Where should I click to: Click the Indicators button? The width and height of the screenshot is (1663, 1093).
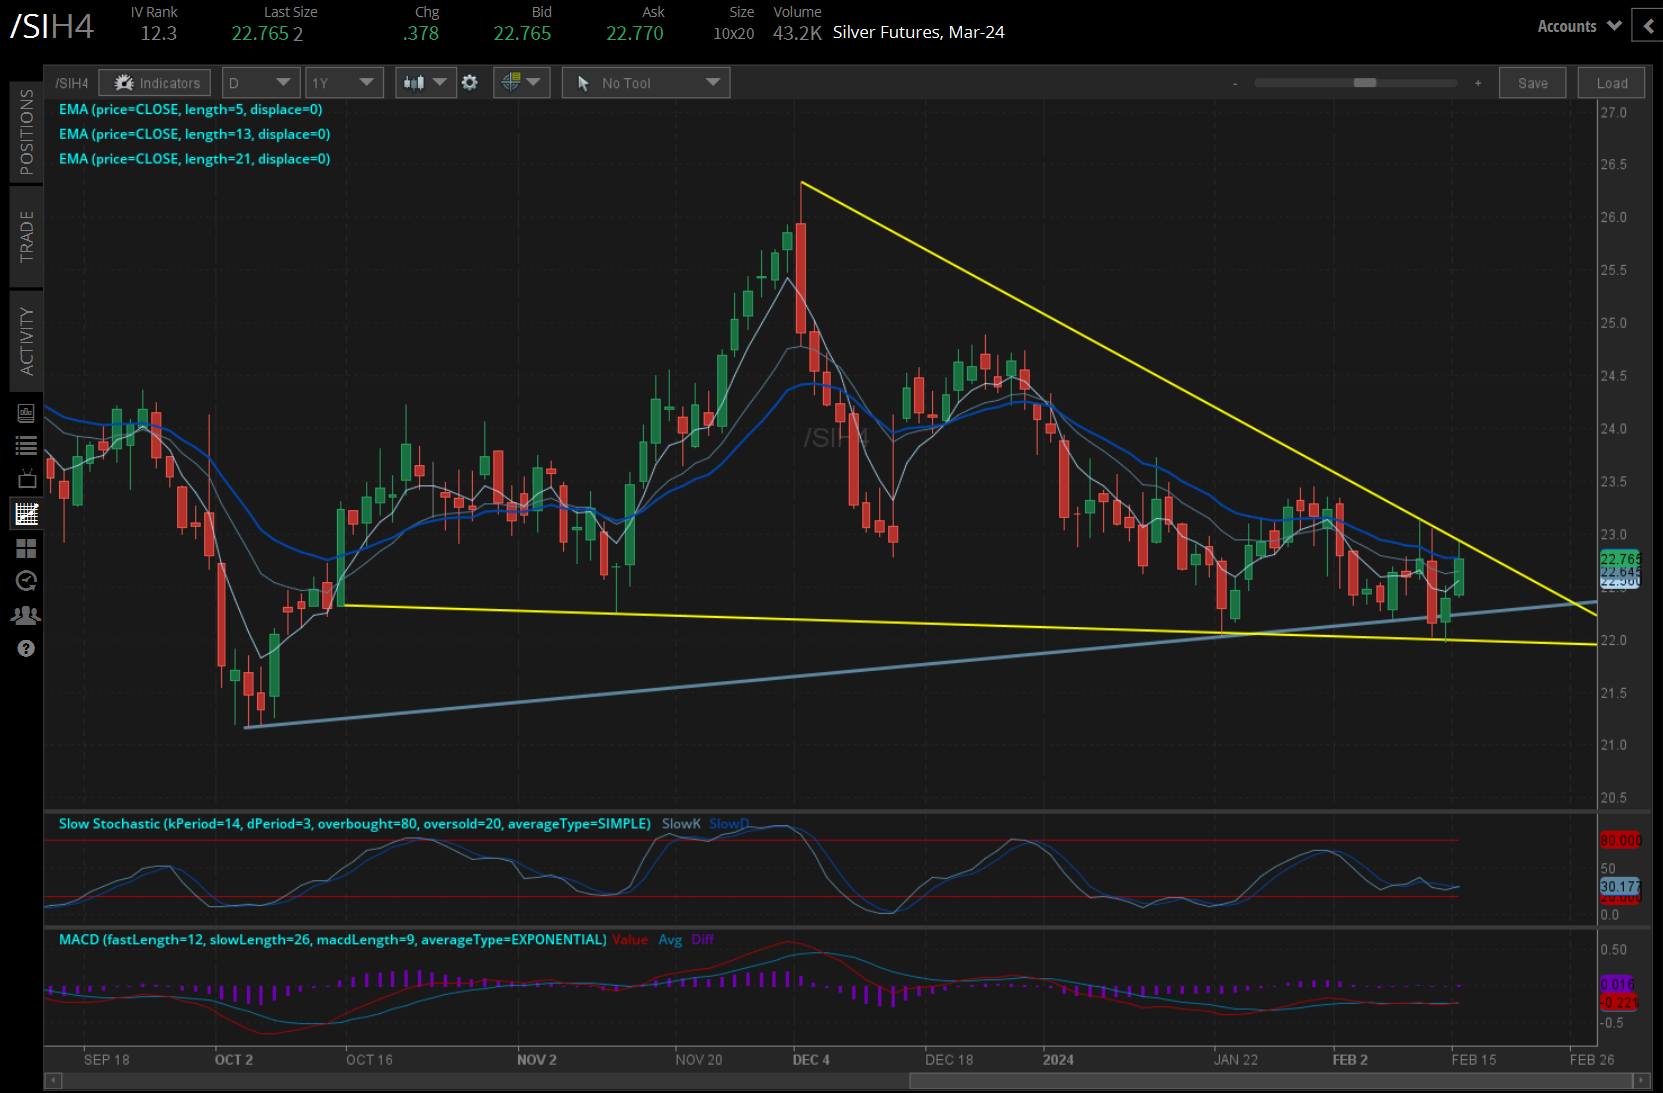coord(155,83)
